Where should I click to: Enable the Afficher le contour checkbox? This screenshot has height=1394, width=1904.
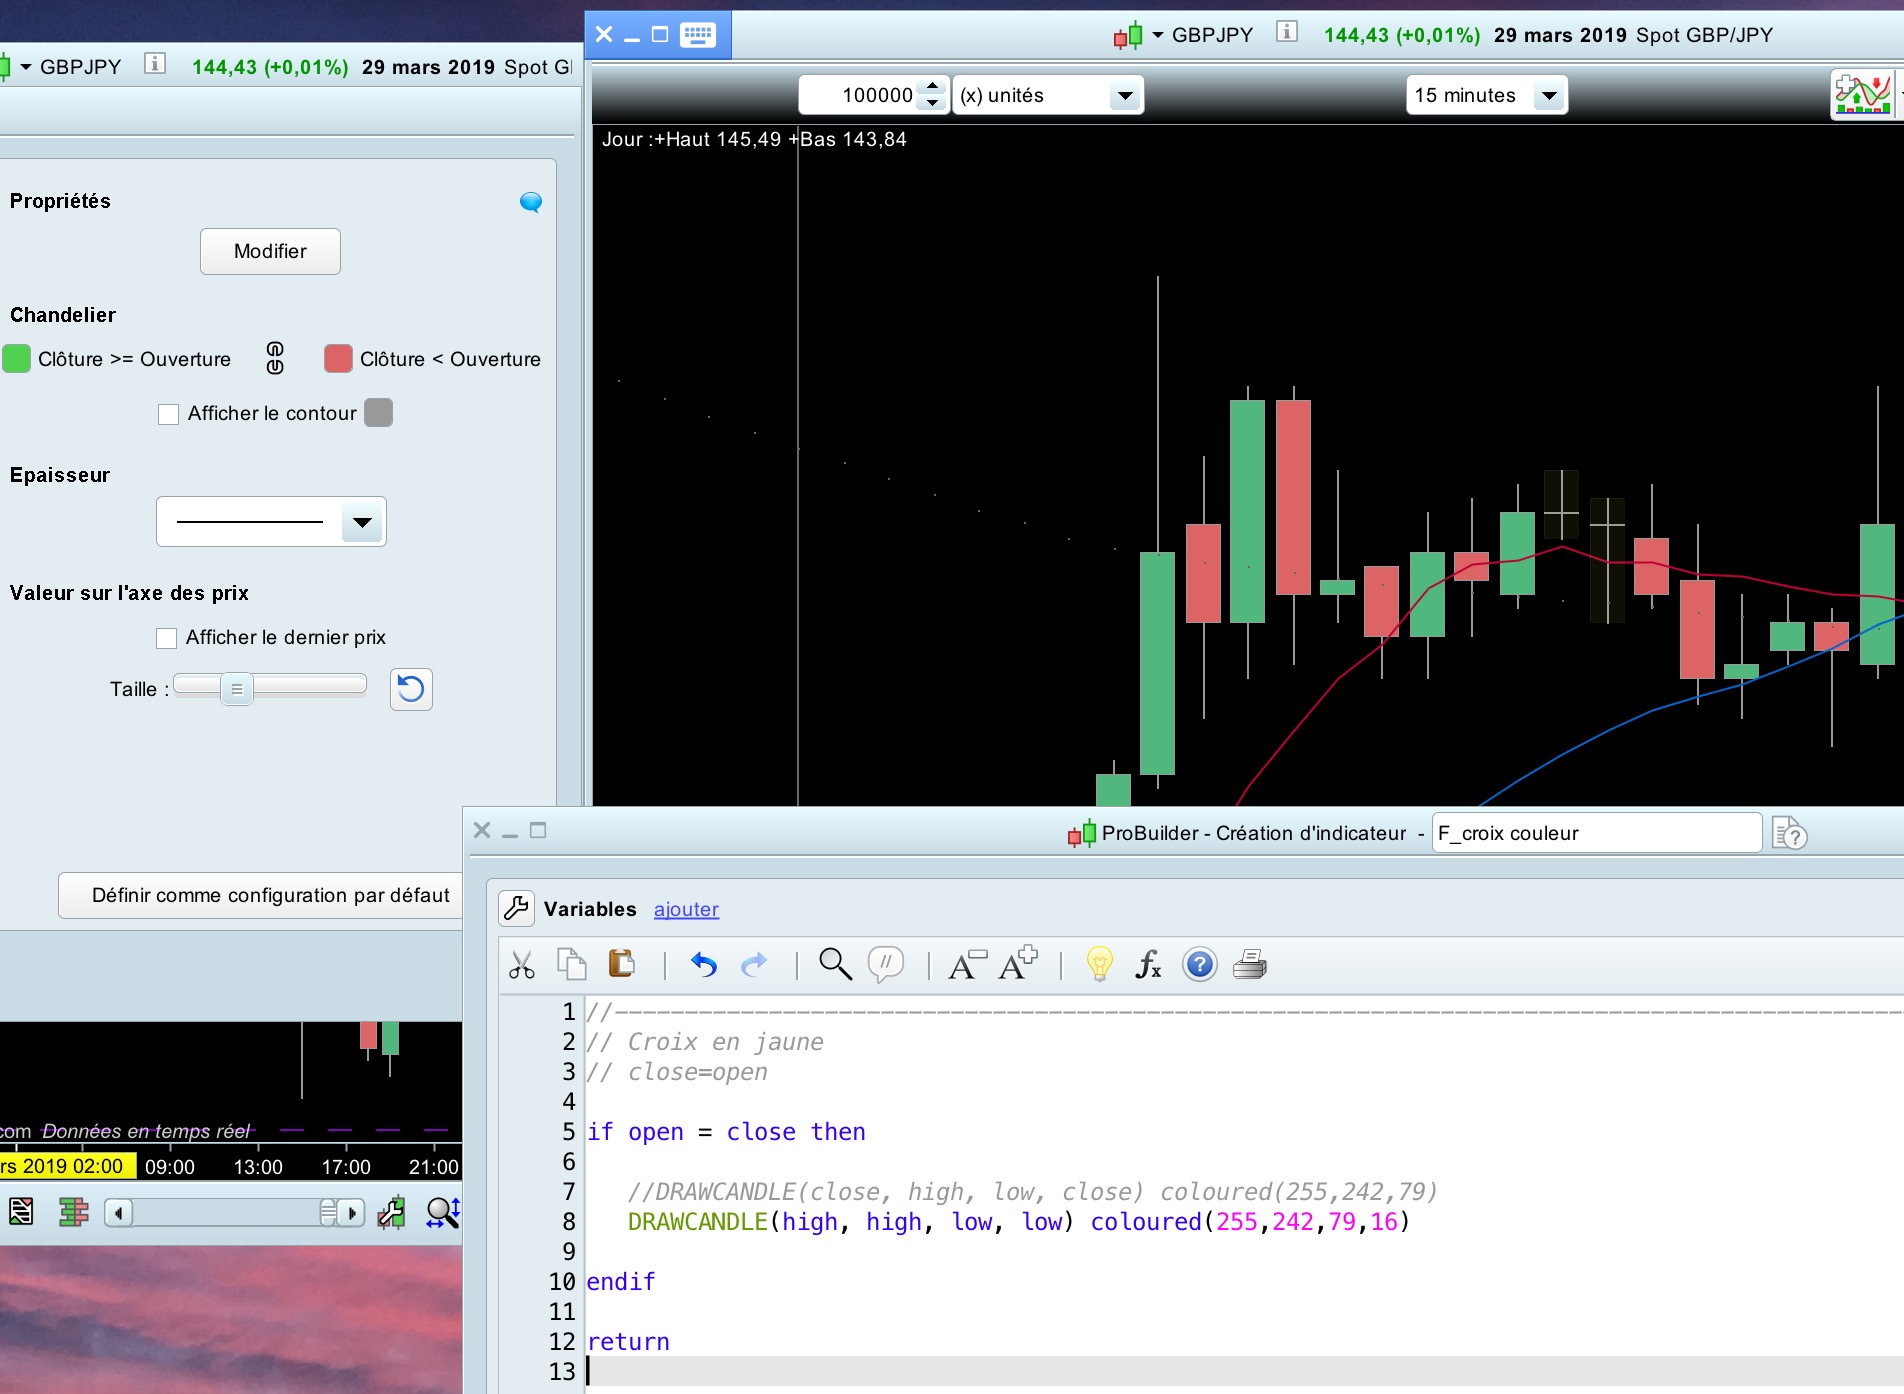169,414
